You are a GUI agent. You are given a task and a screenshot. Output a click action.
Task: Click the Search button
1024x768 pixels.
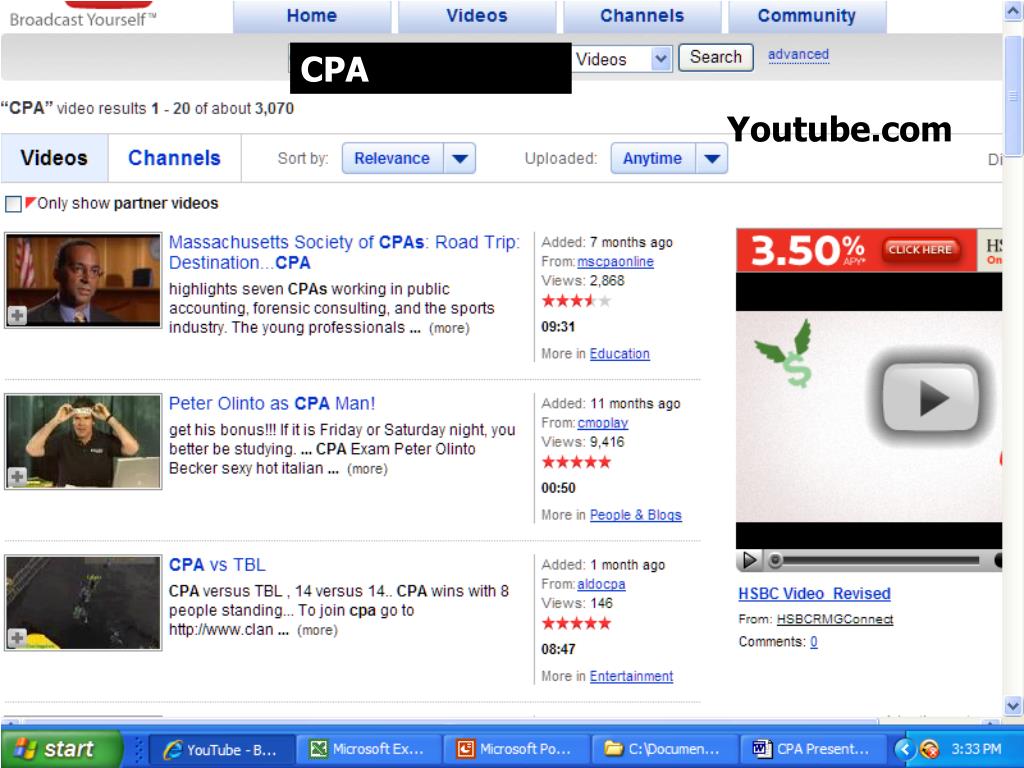point(716,57)
